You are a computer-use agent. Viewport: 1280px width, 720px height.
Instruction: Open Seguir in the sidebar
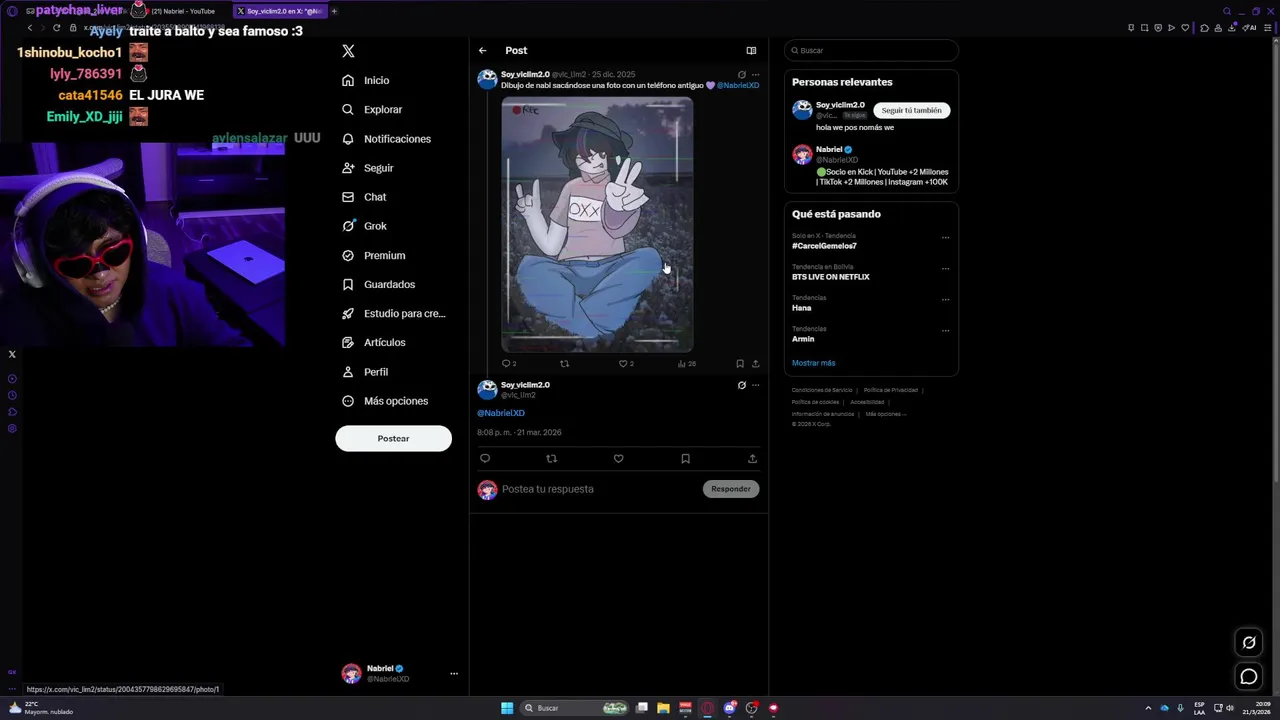[x=368, y=168]
